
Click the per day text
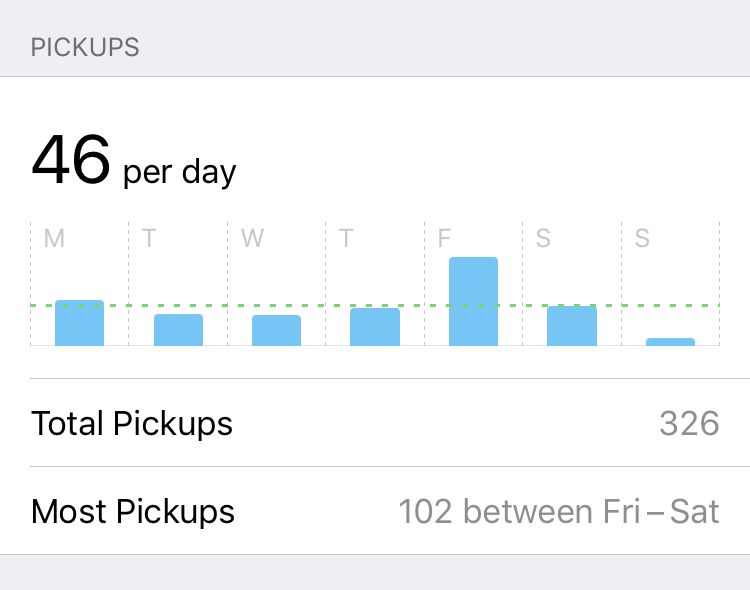point(180,172)
